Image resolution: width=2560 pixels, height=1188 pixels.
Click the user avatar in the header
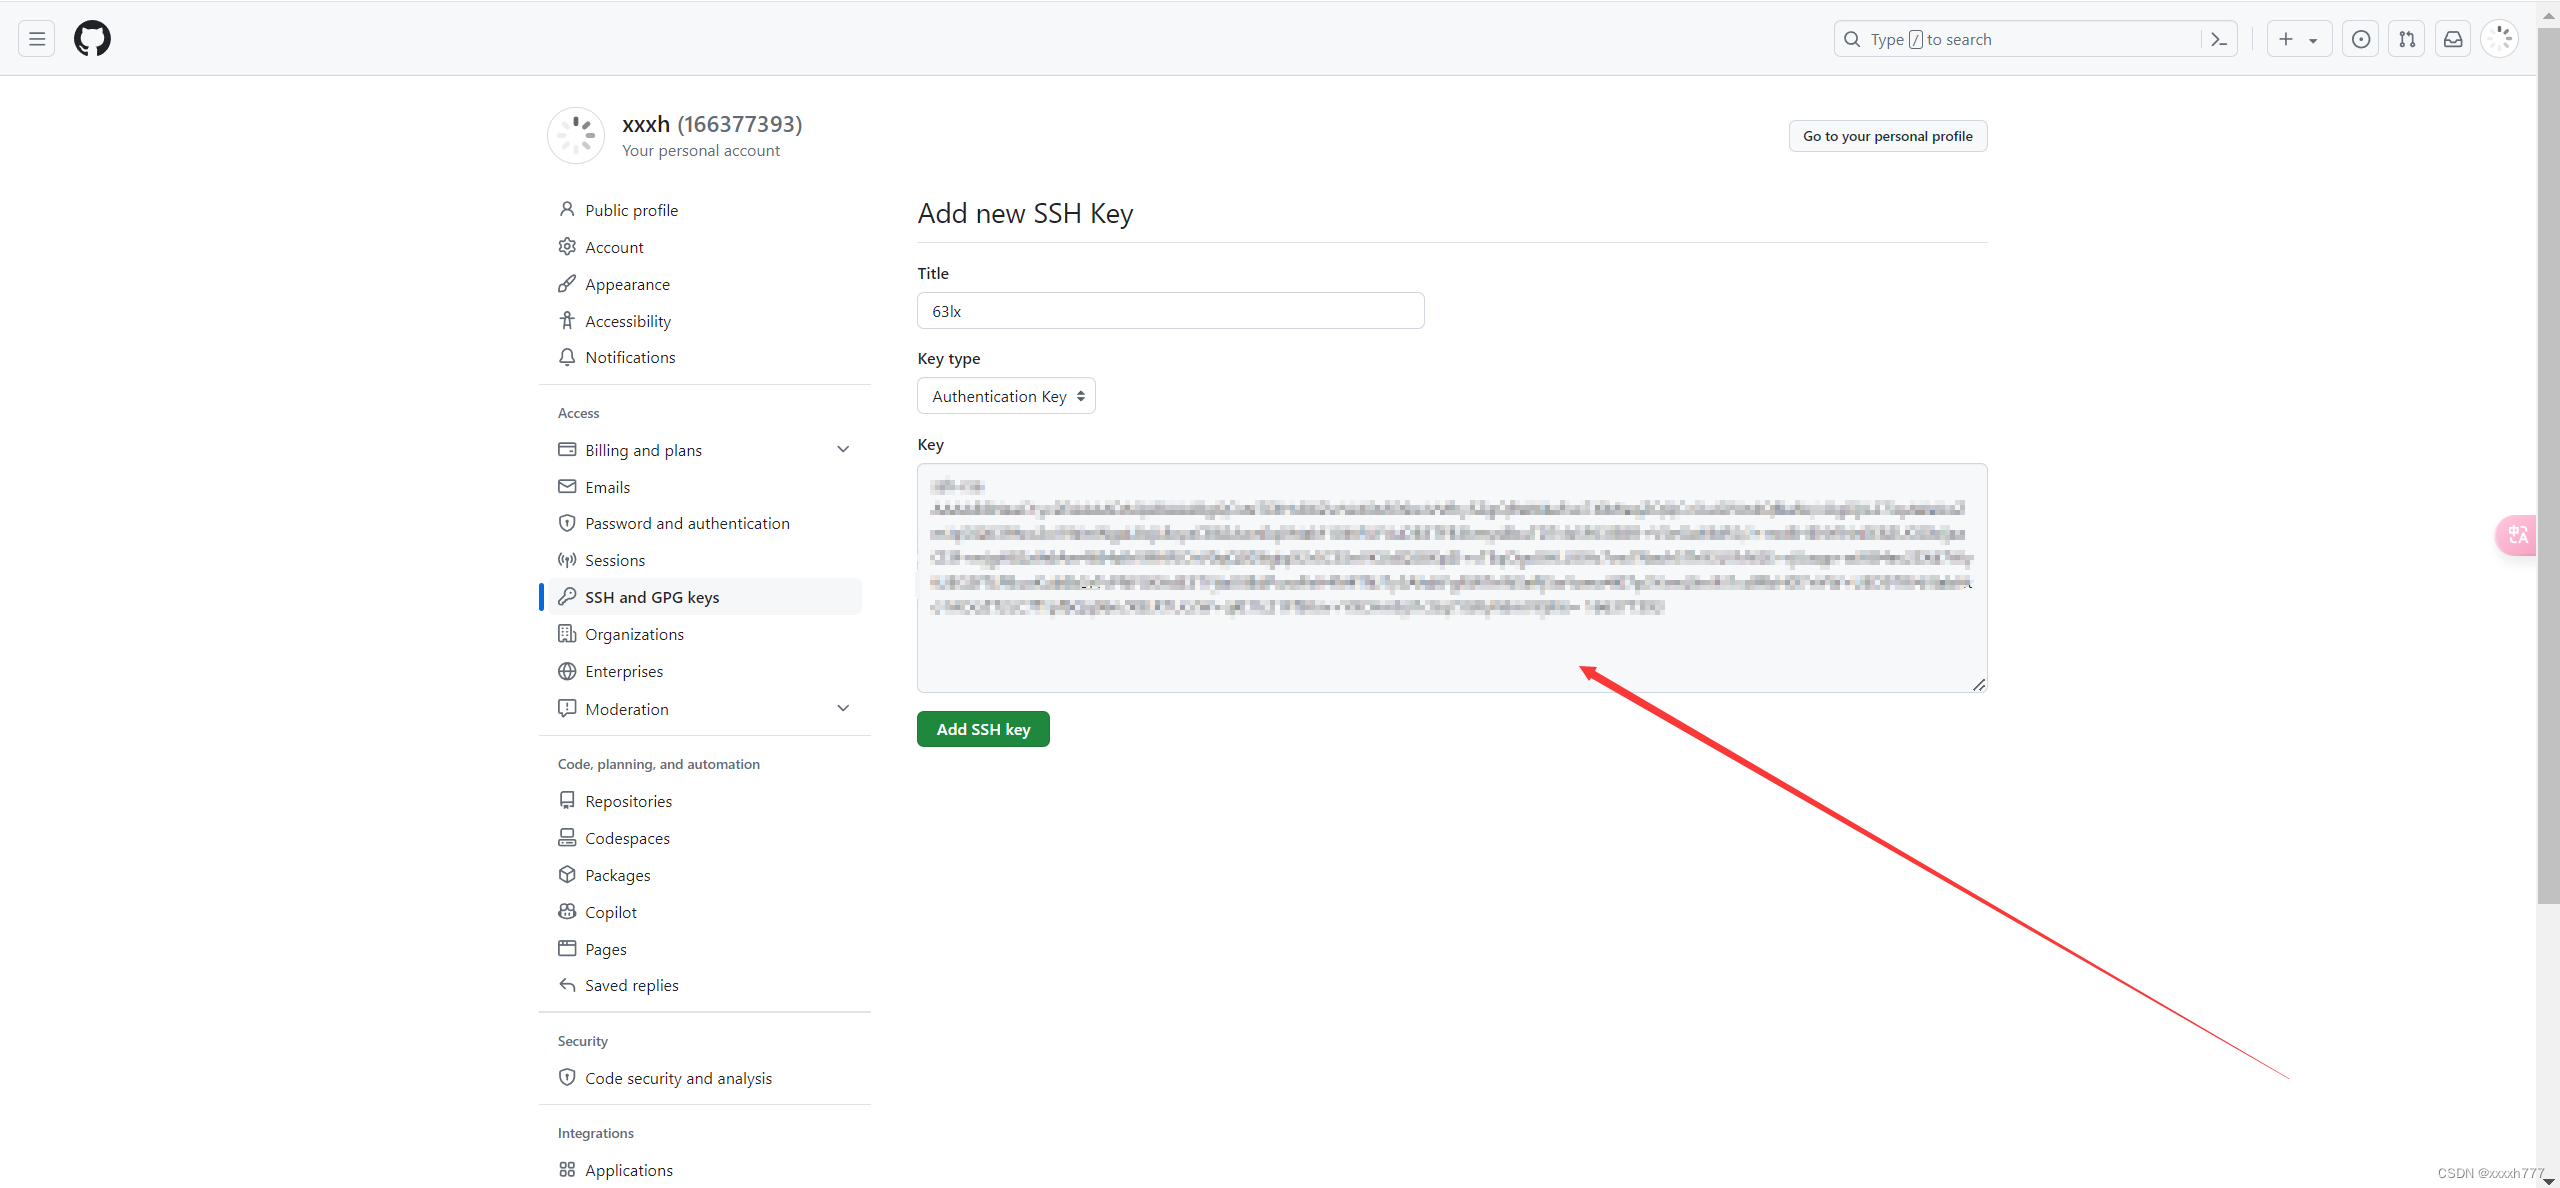(x=2500, y=39)
